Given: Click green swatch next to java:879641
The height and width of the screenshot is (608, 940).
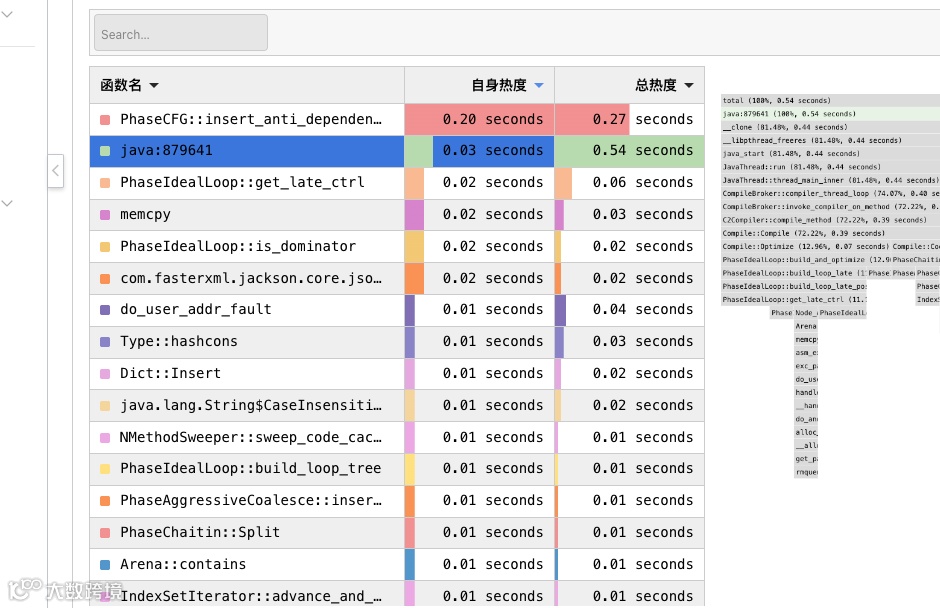Looking at the screenshot, I should [105, 151].
